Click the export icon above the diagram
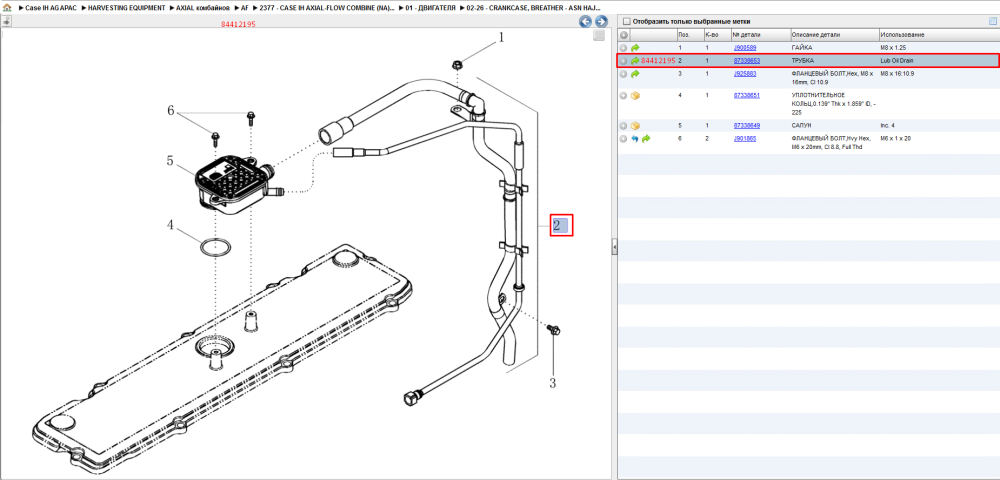Viewport: 1000px width, 480px height. (x=6, y=21)
